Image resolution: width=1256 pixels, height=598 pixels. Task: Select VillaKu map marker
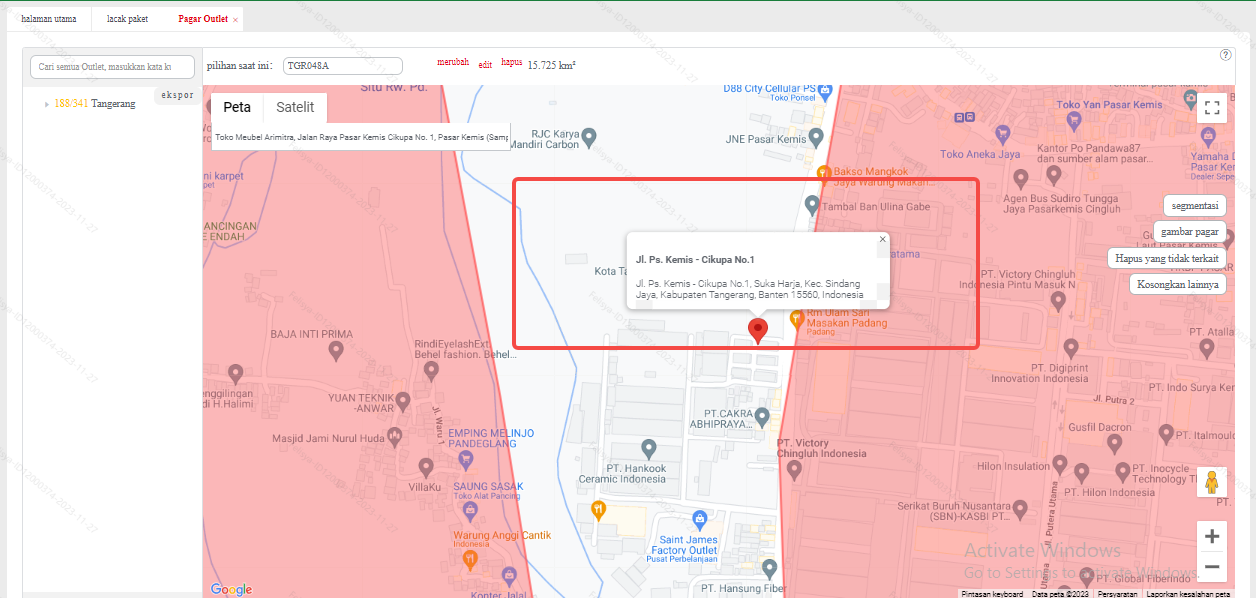[426, 467]
